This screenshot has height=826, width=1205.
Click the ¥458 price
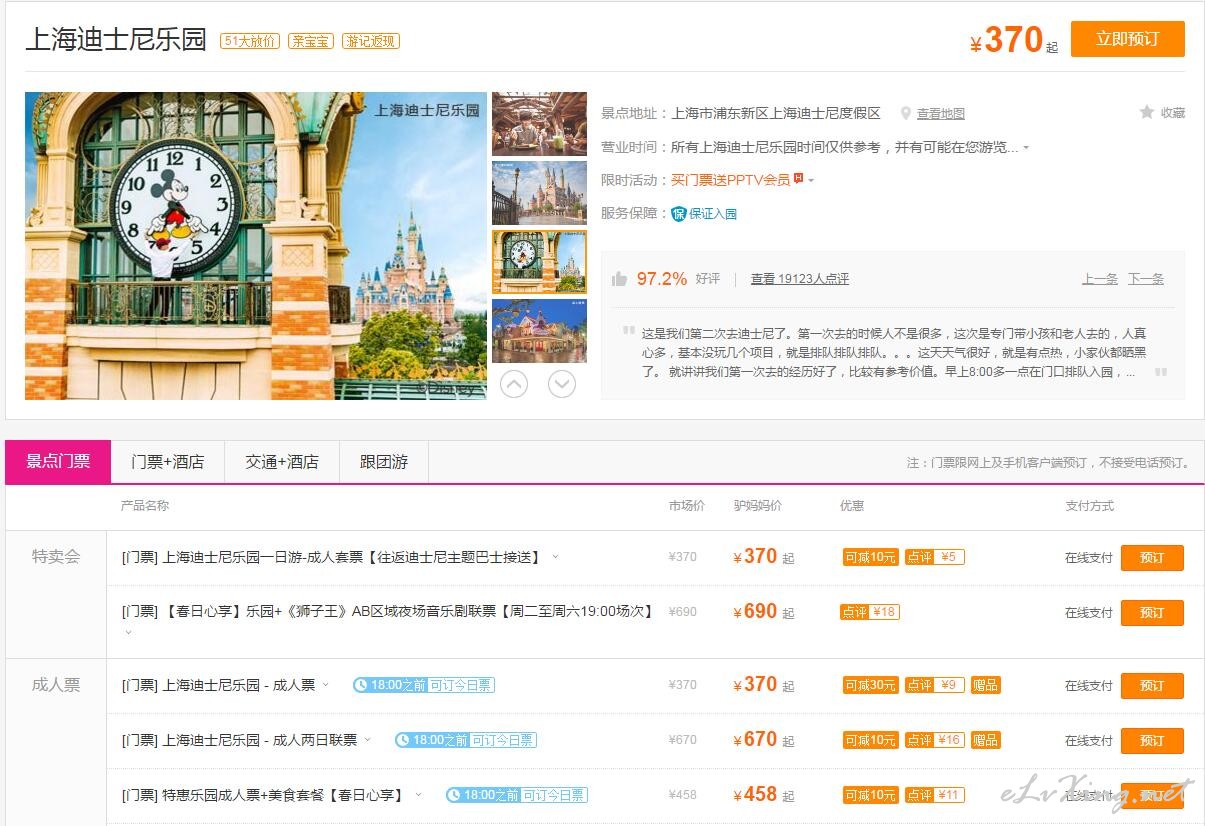755,794
